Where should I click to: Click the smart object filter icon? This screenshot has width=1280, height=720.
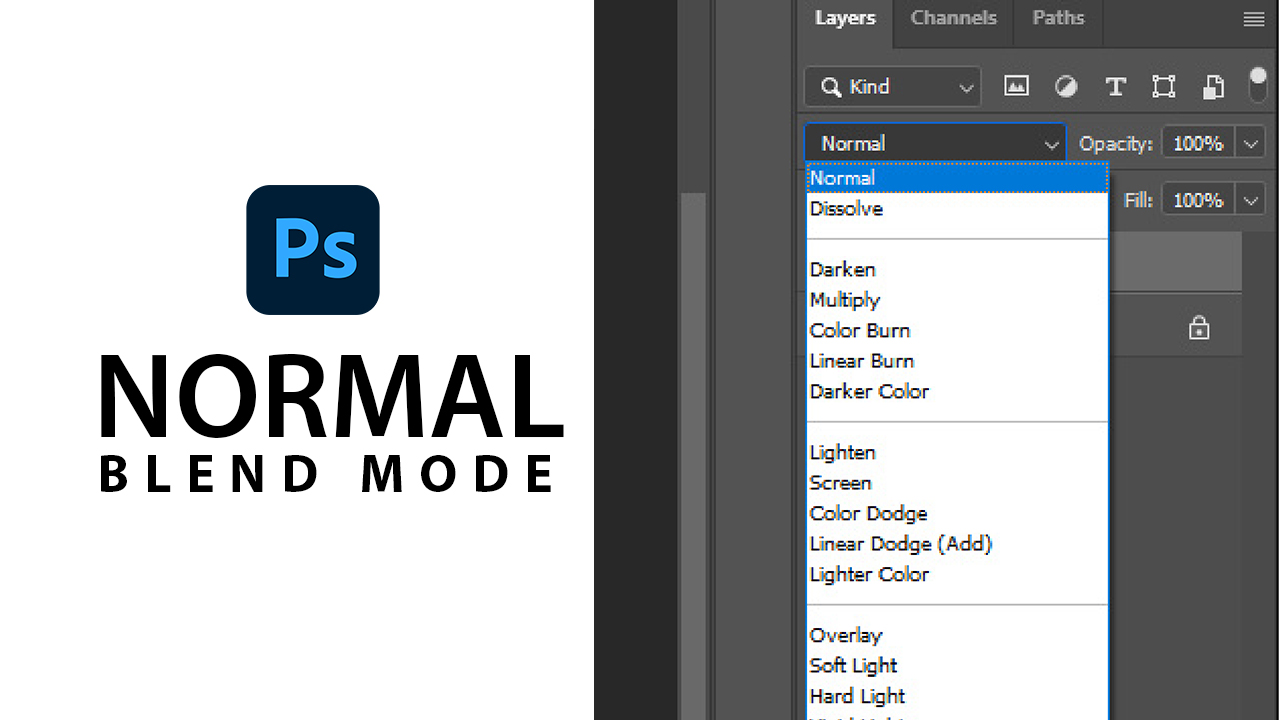(1213, 87)
